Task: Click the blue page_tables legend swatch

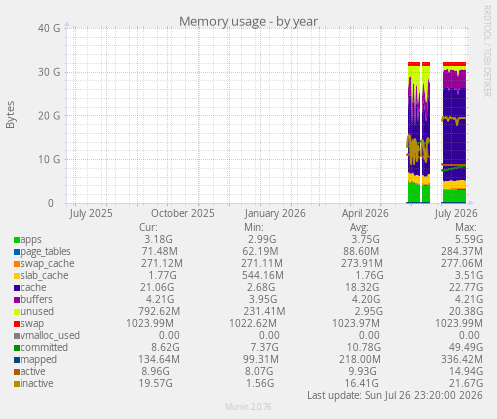Action: click(x=17, y=252)
